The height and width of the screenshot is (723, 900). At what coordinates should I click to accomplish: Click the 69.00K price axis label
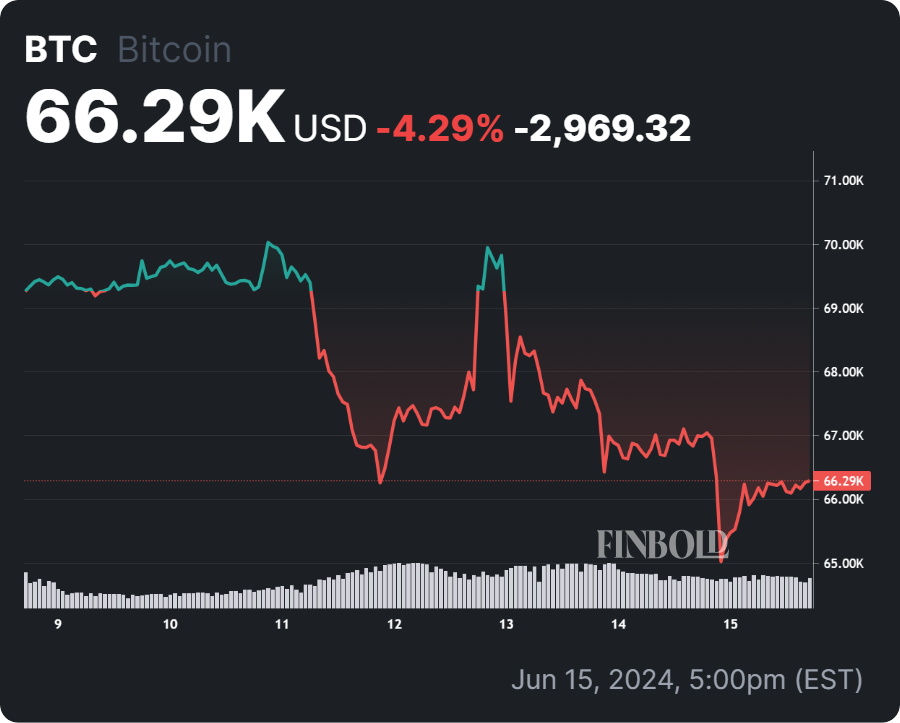pyautogui.click(x=842, y=309)
